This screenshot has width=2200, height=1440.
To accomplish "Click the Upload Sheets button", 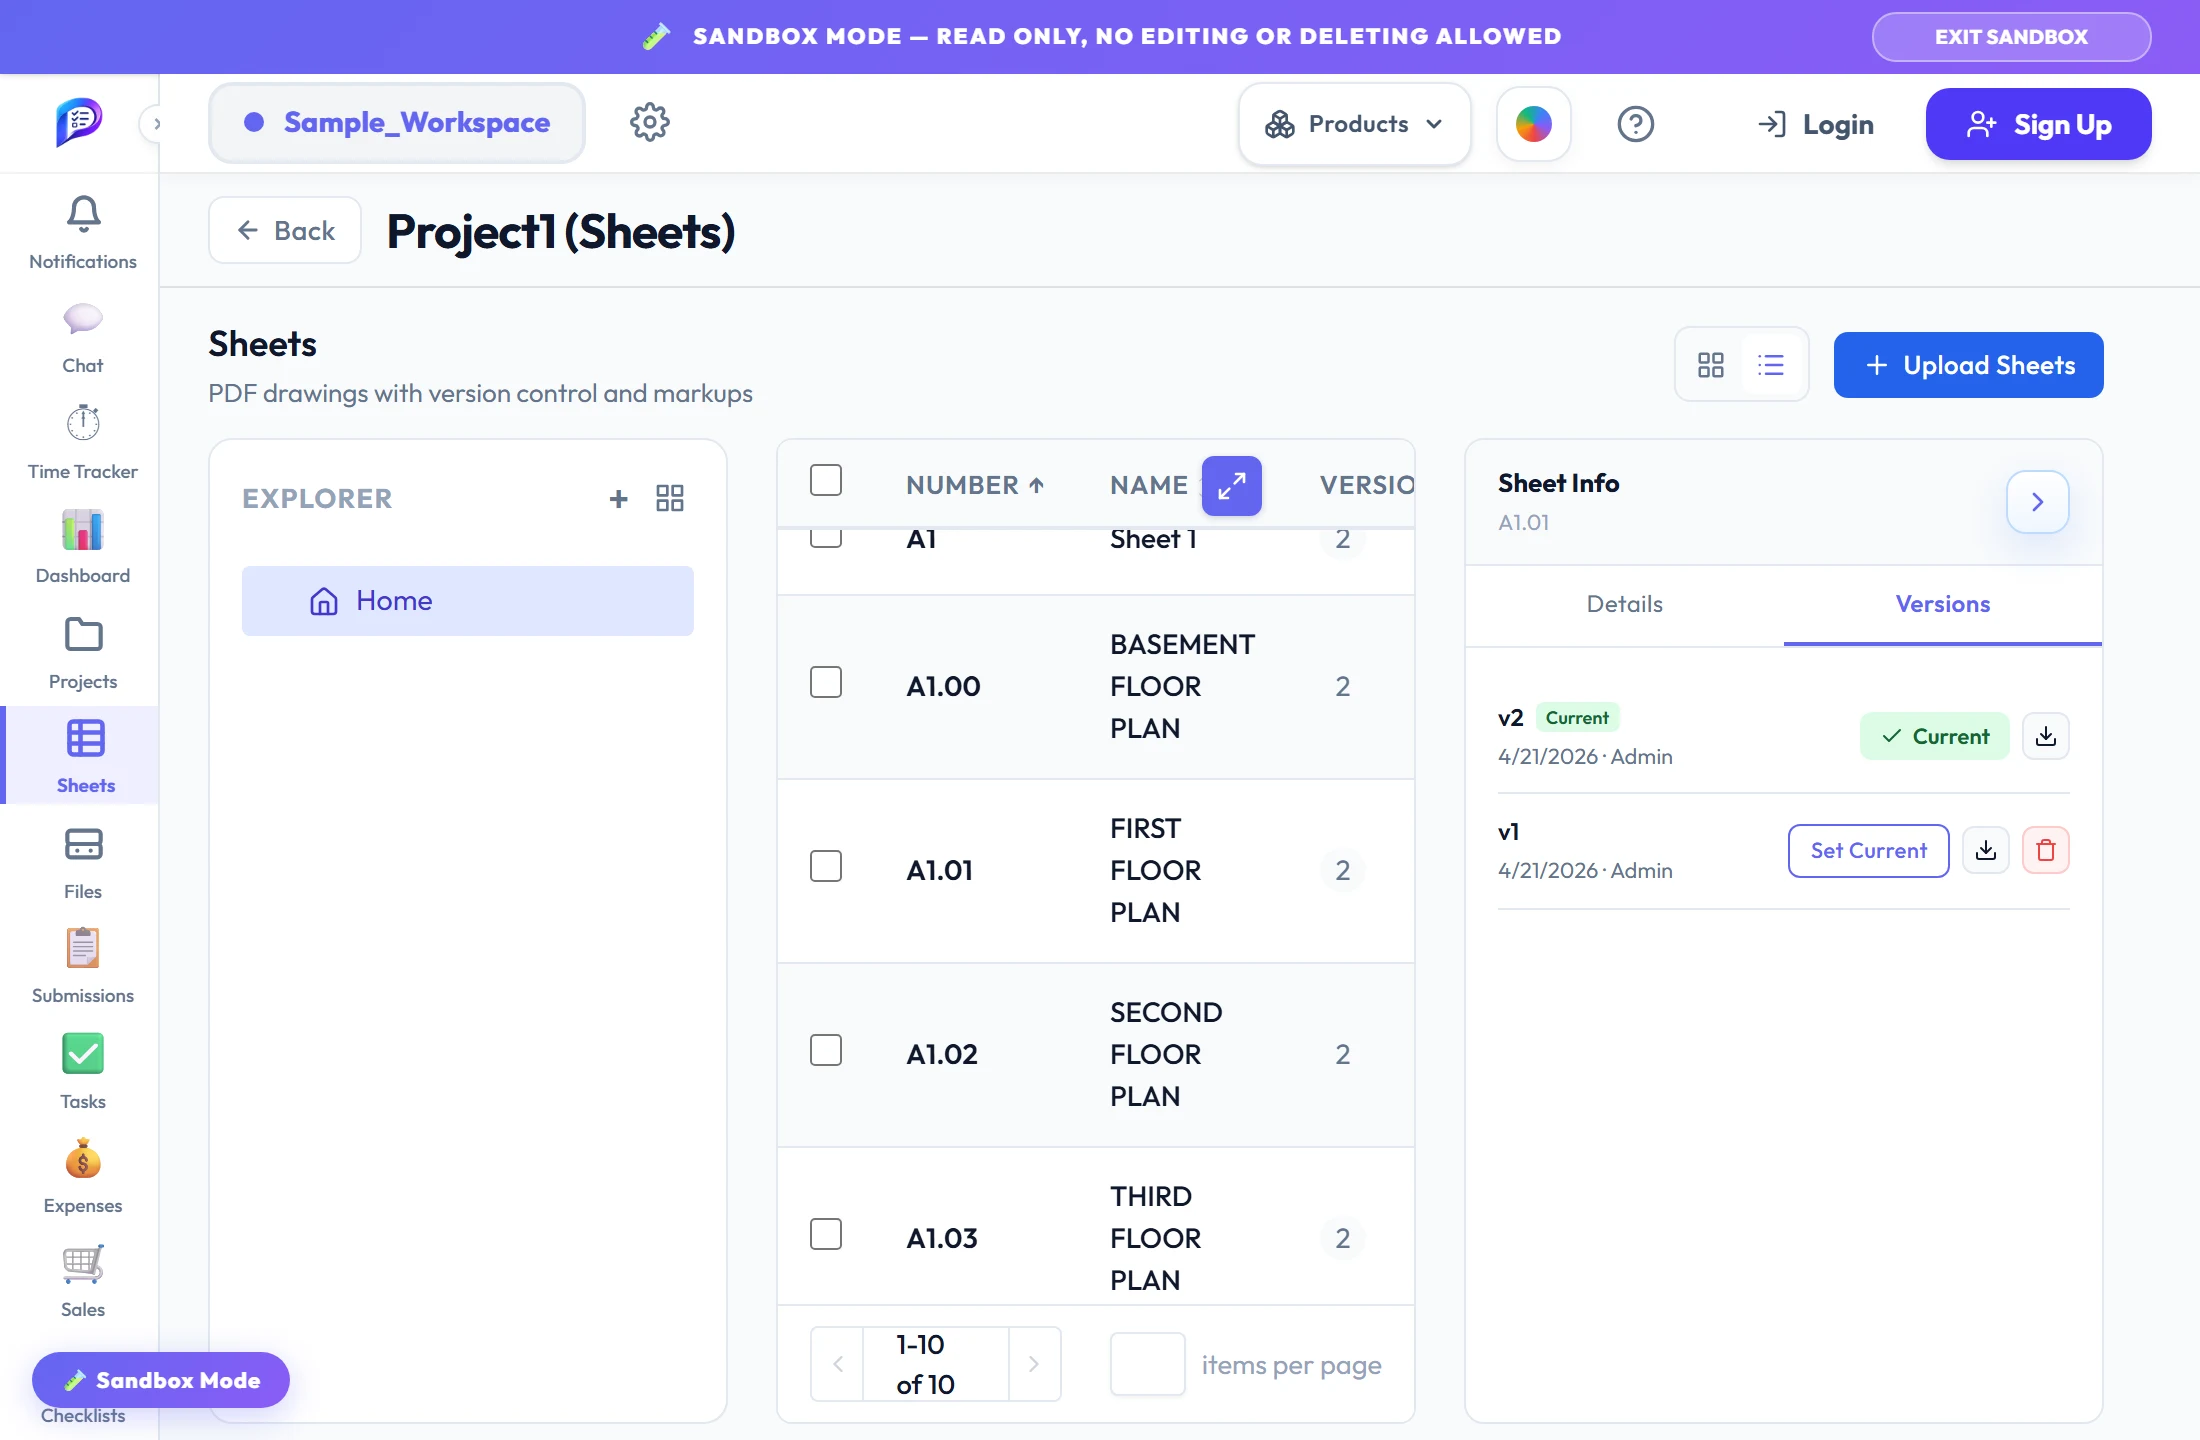I will [x=1969, y=365].
